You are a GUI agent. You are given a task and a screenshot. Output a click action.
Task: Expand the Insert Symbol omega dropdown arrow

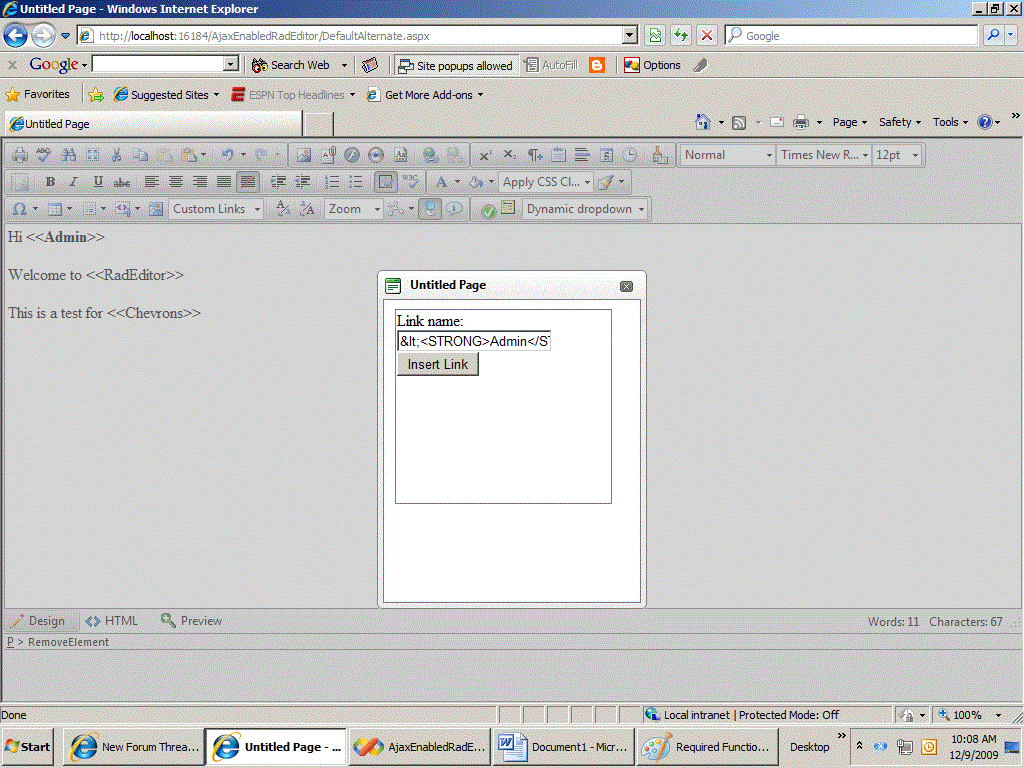(35, 209)
